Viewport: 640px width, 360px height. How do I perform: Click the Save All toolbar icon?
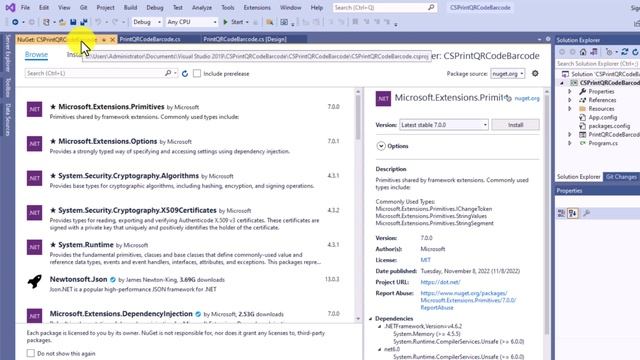(84, 22)
